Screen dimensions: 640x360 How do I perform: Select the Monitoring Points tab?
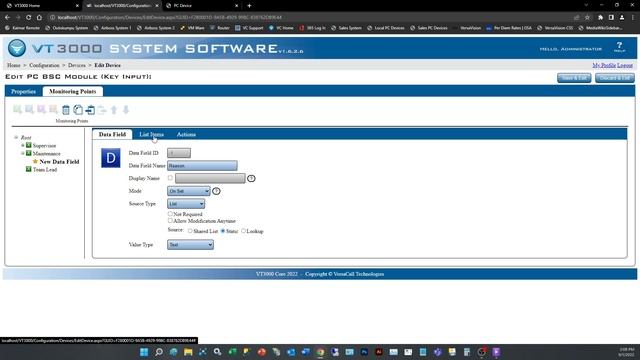73,91
